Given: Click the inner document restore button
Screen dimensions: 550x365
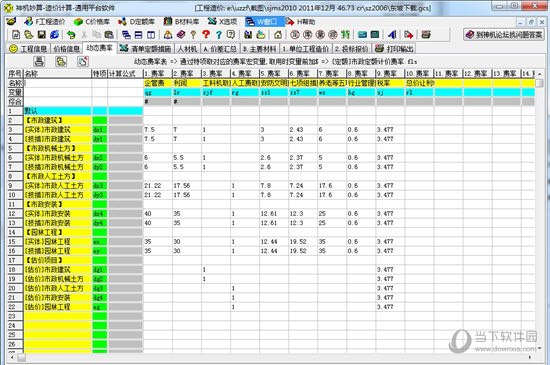Looking at the screenshot, I should (531, 22).
